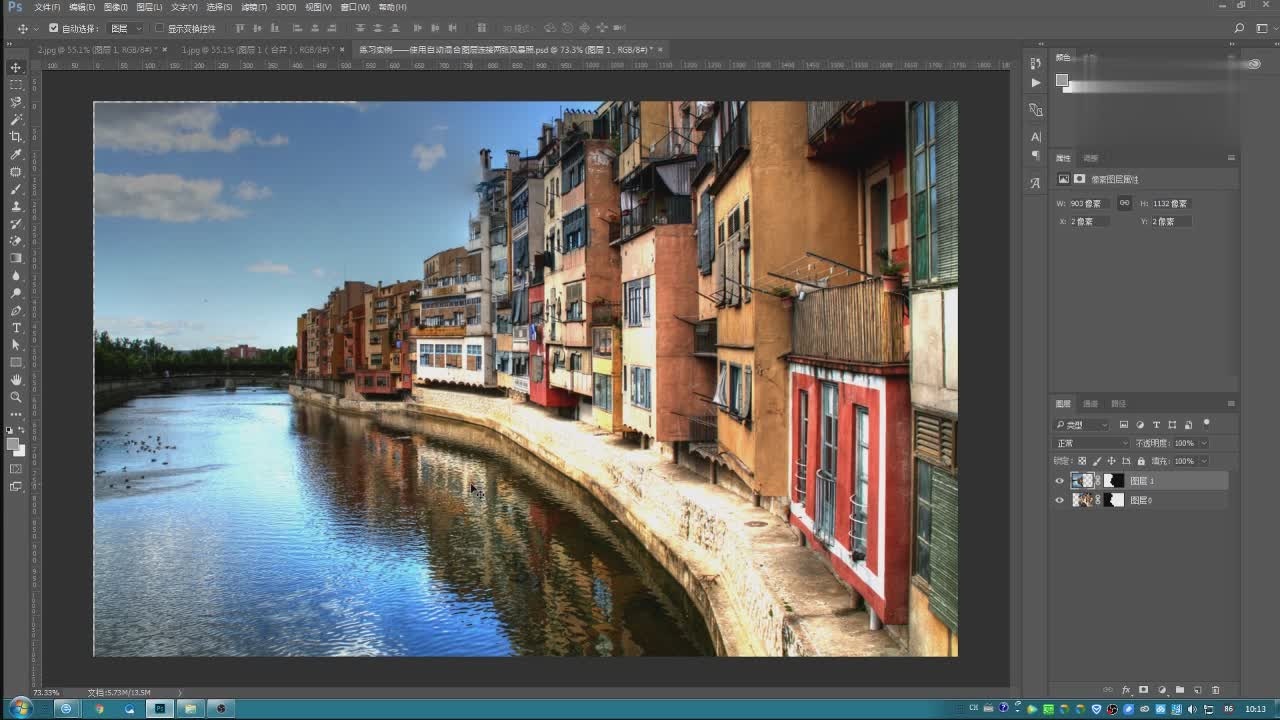Select the Hand tool

pyautogui.click(x=16, y=379)
